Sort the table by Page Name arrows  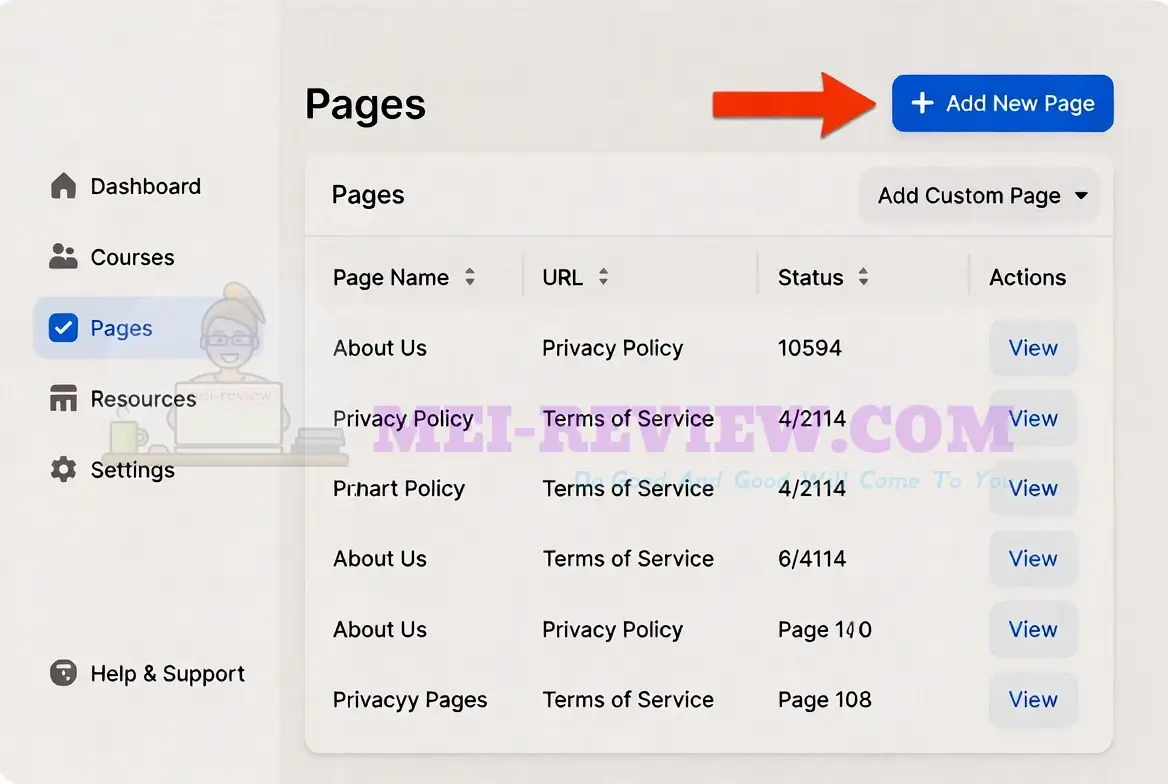tap(470, 277)
